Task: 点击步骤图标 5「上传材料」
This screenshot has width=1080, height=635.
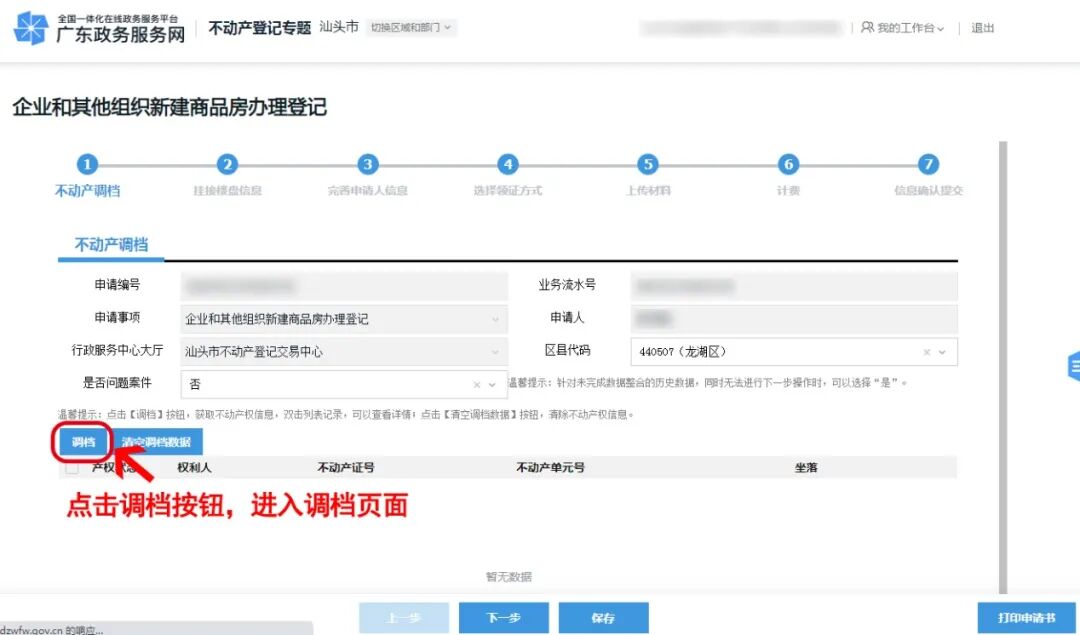Action: point(647,164)
